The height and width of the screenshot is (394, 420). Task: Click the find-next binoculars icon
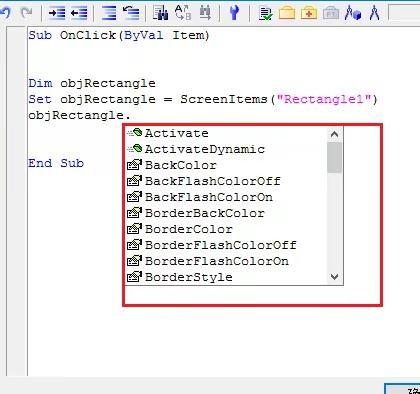coord(205,13)
